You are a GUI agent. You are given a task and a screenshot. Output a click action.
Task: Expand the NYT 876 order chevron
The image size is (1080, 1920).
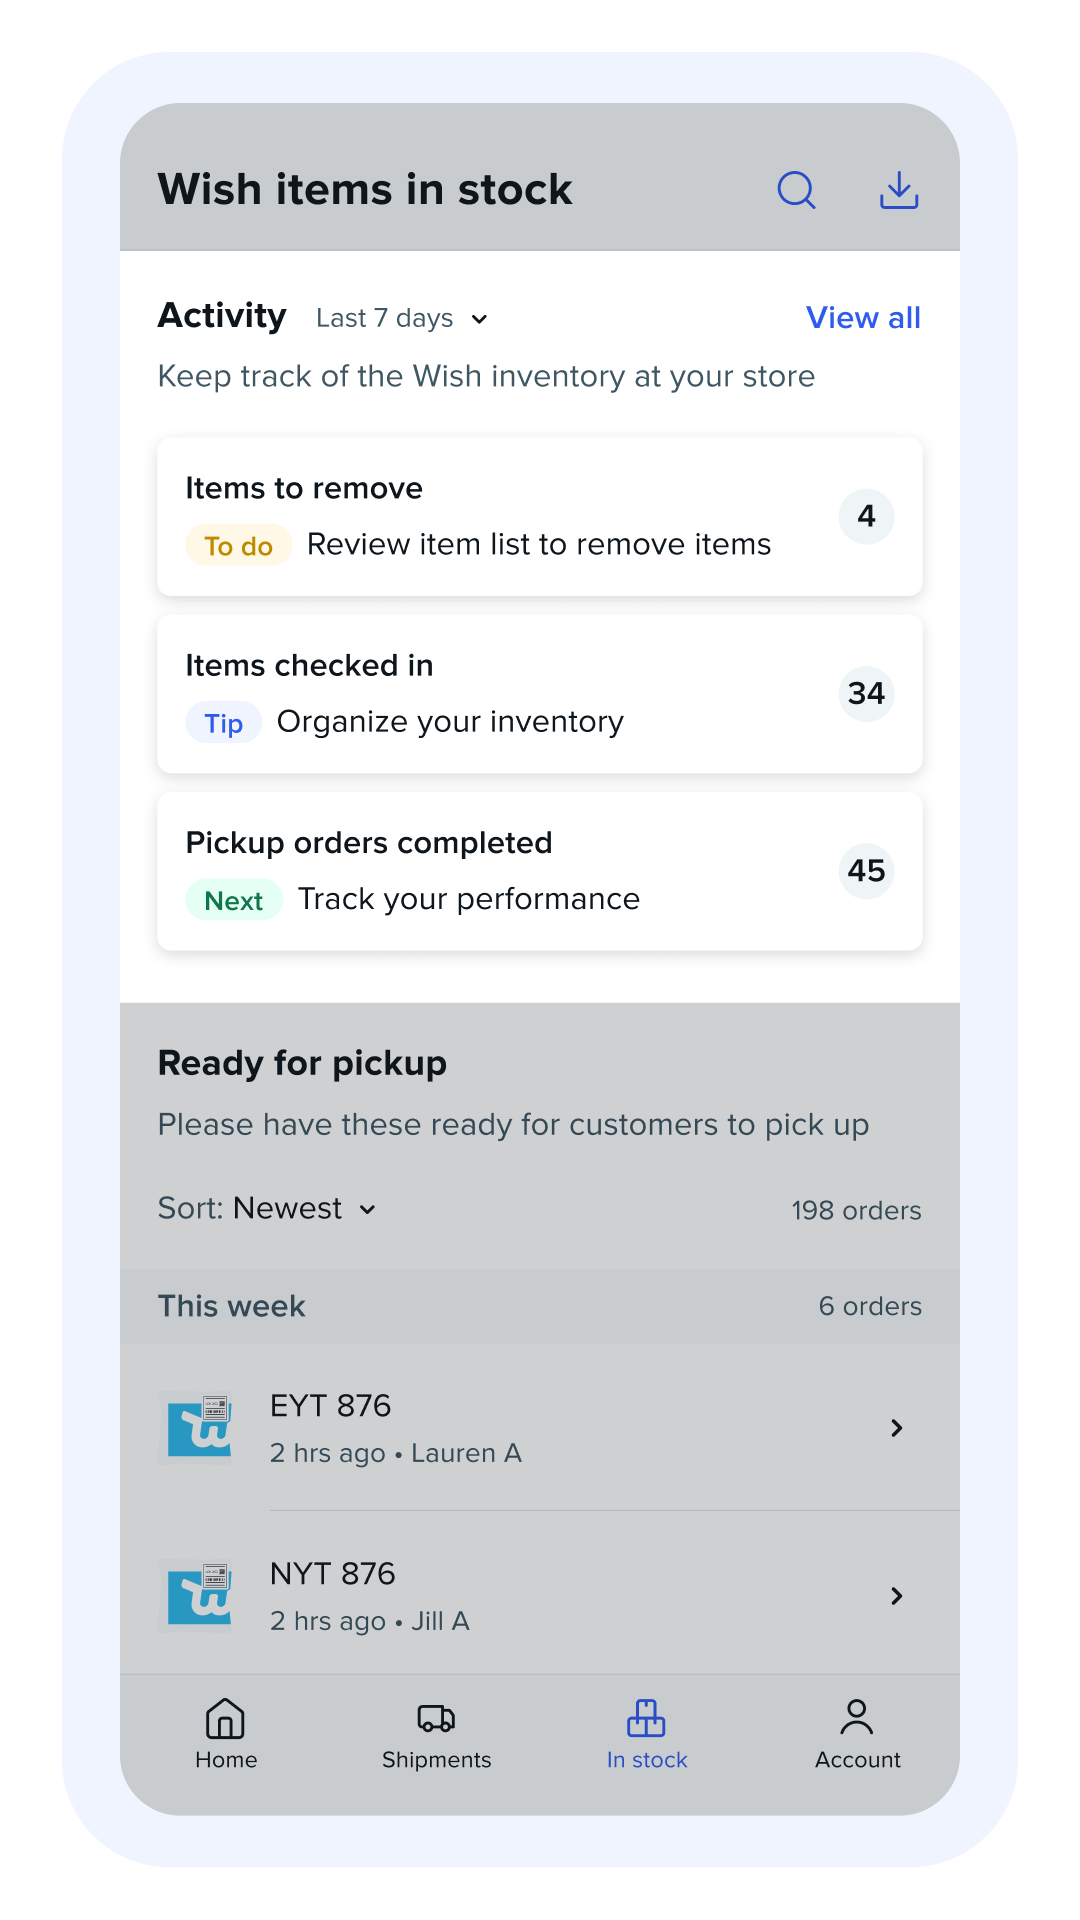point(897,1596)
